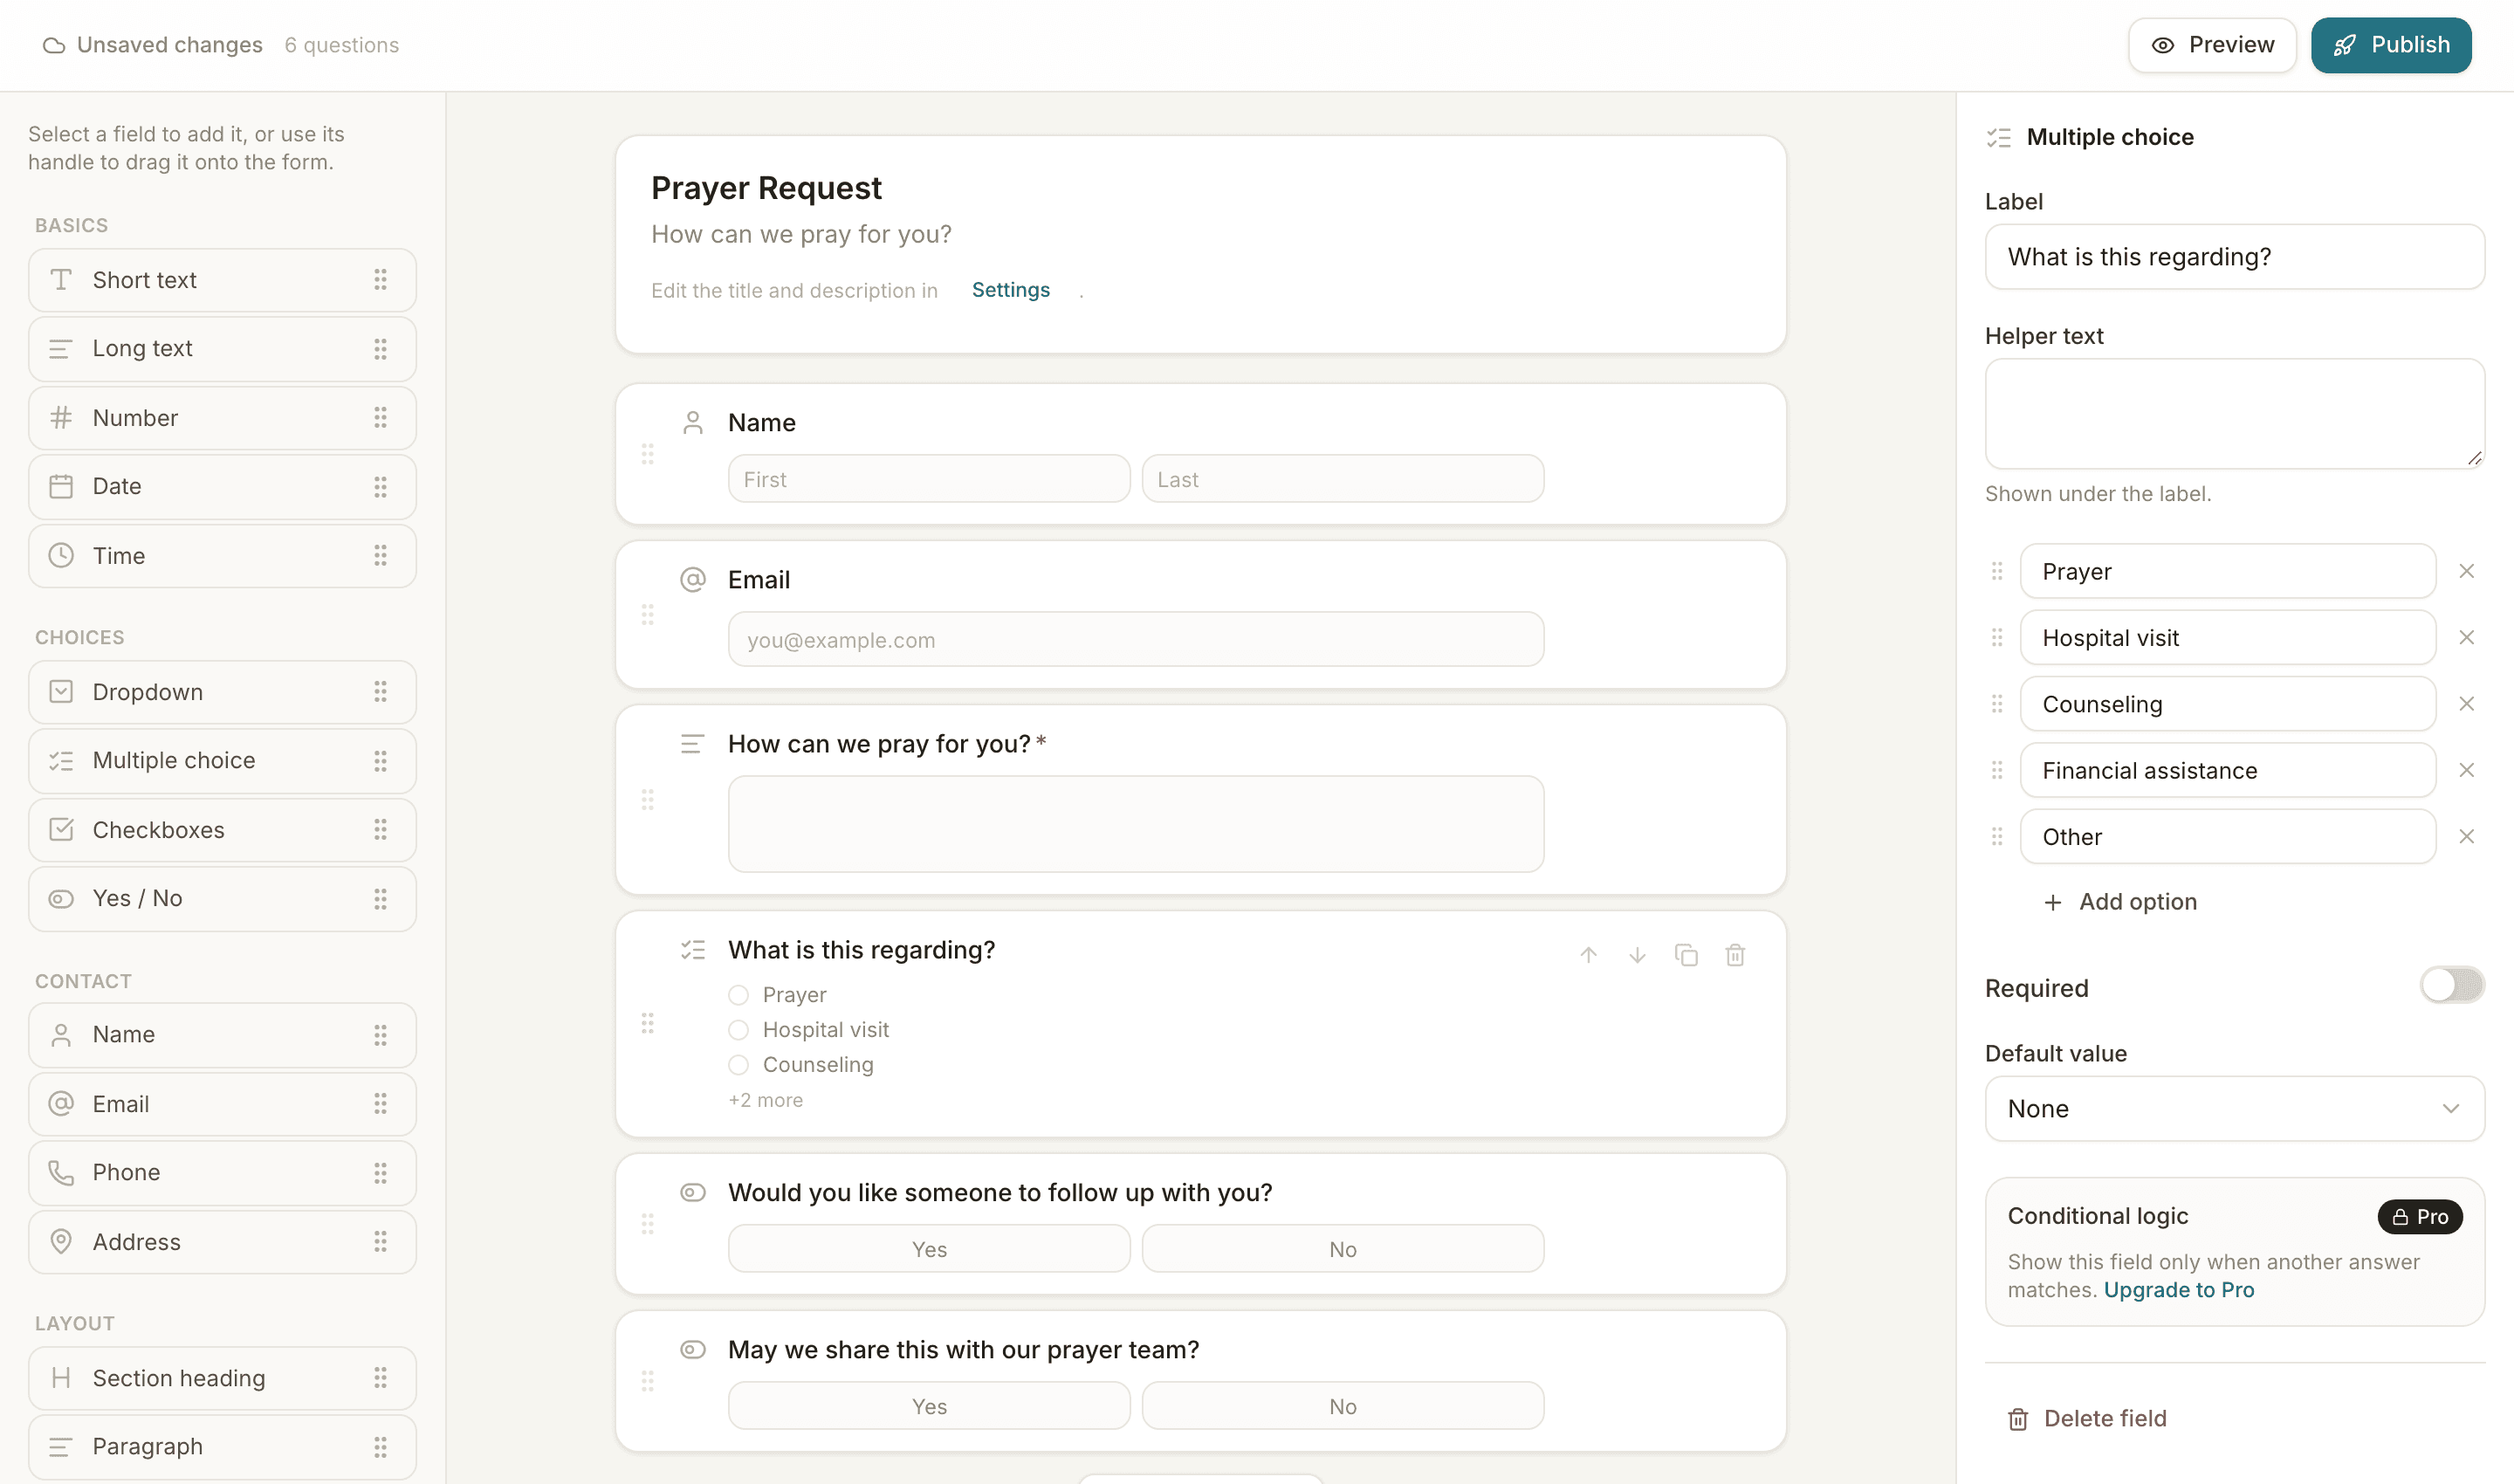2514x1484 pixels.
Task: Click the drag handle of the Prayer option
Action: [x=1997, y=571]
